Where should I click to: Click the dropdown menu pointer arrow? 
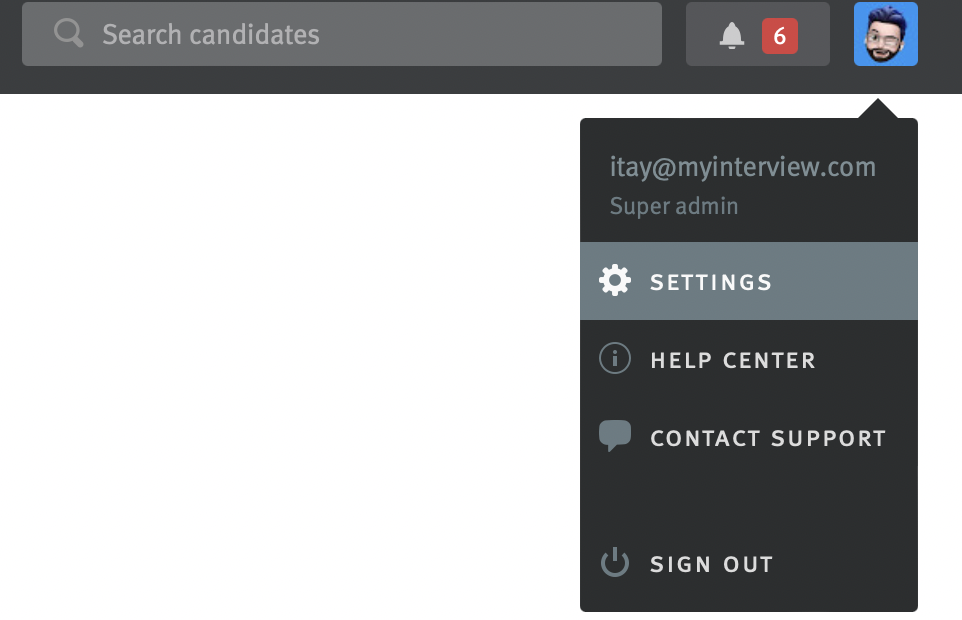coord(876,109)
